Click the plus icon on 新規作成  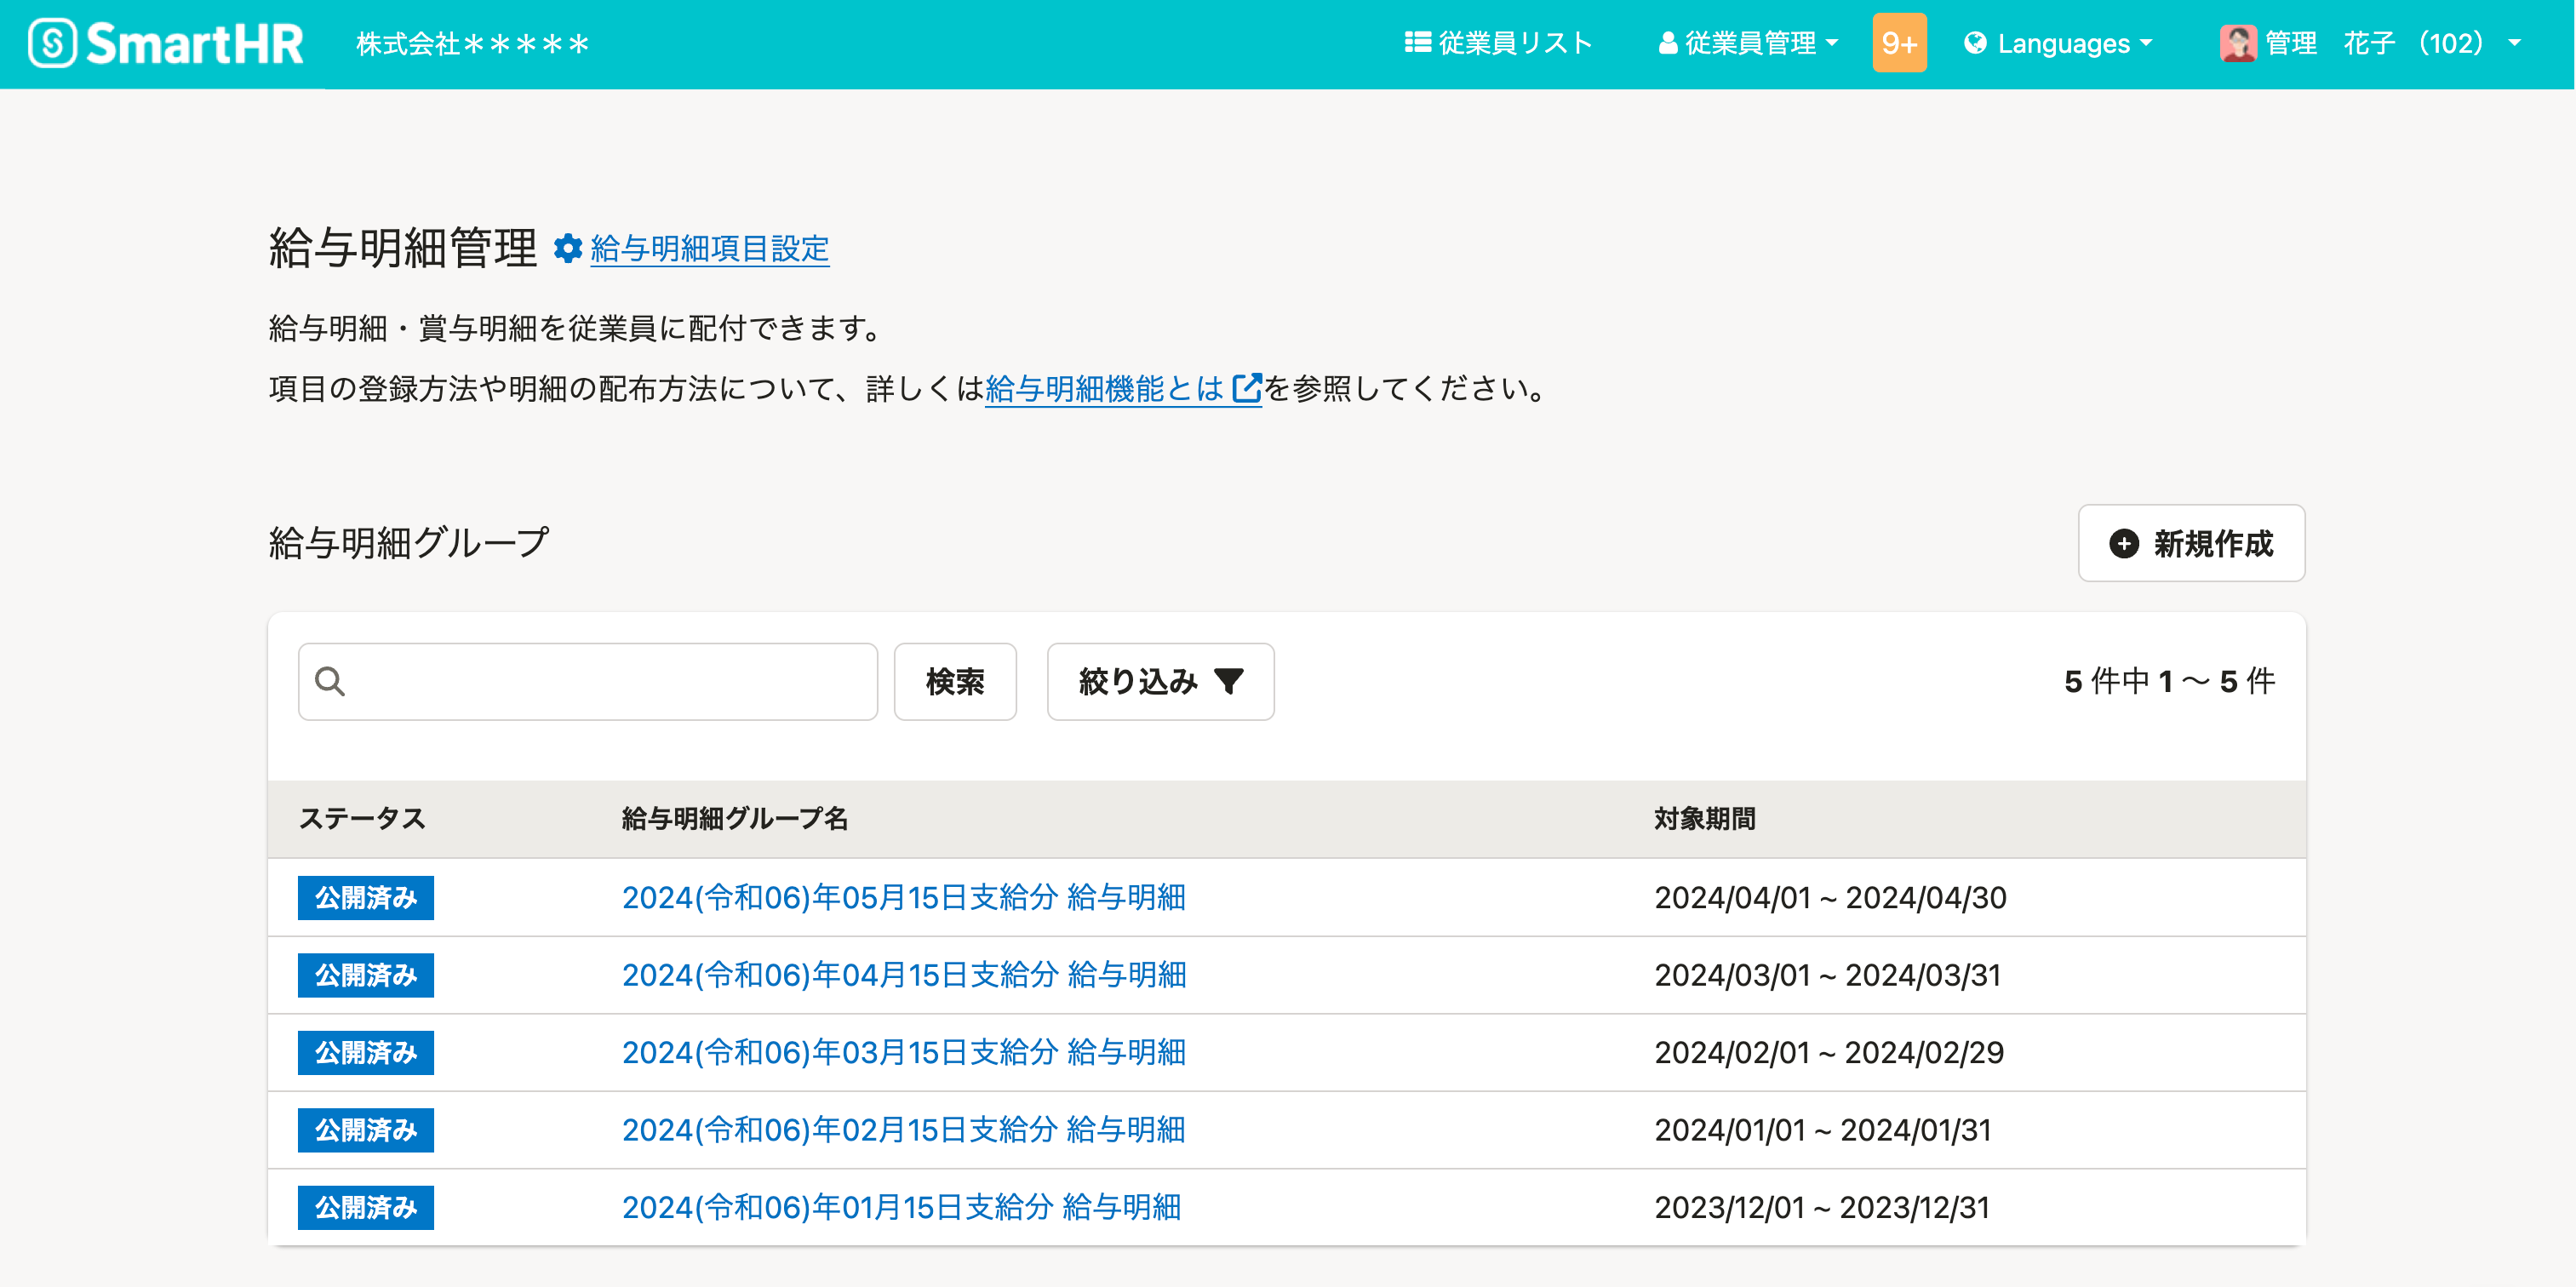tap(2124, 544)
